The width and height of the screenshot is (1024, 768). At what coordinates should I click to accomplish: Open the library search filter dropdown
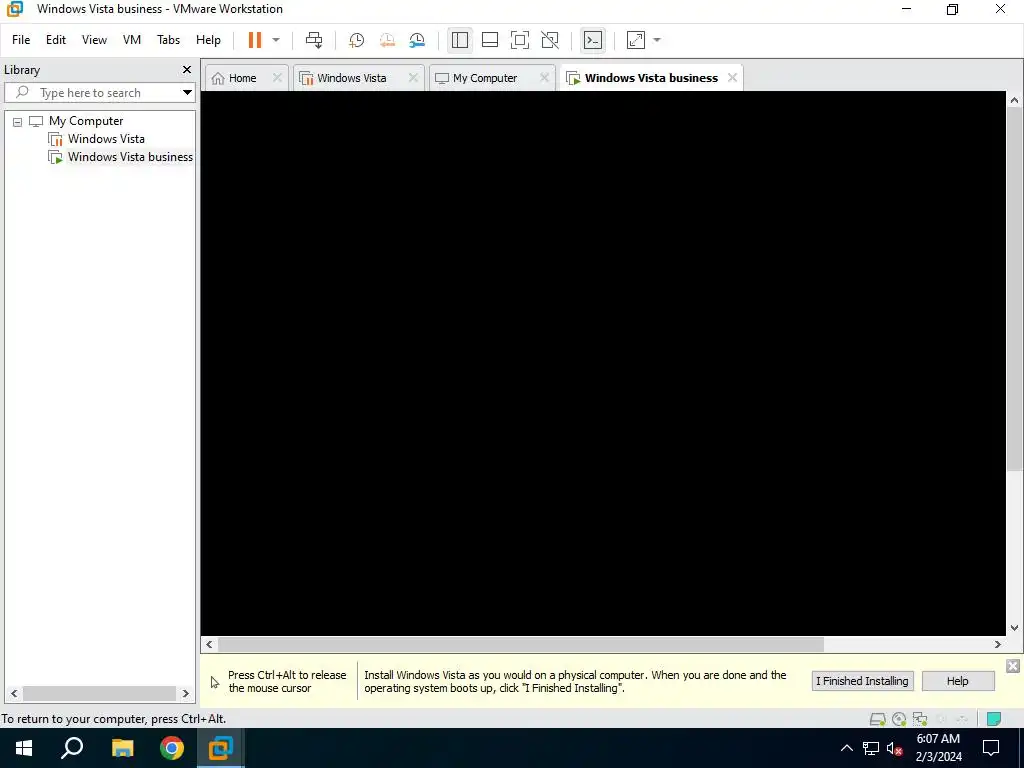pos(187,93)
